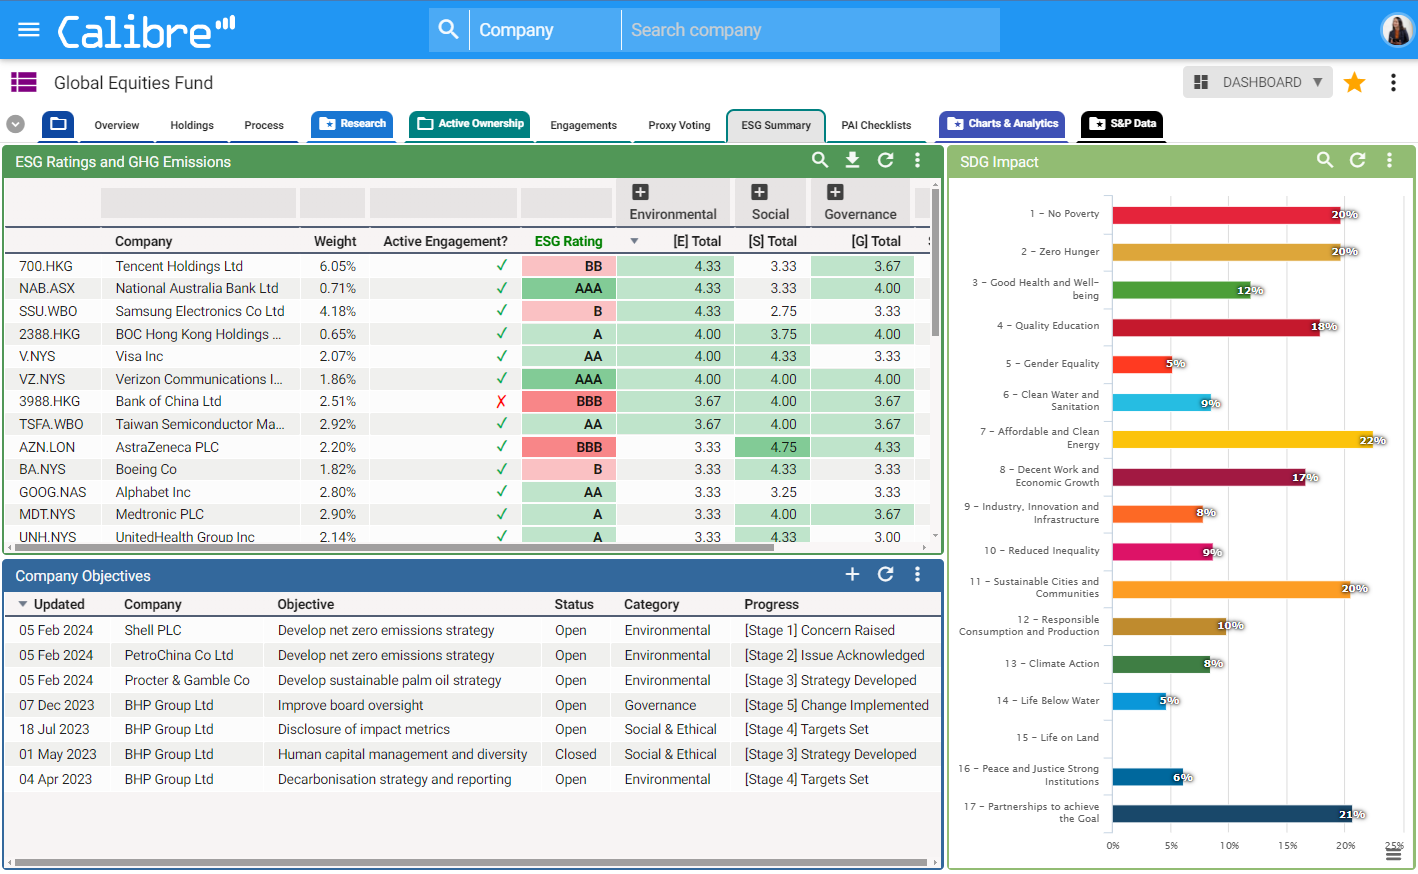Toggle Active Engagement check for Tencent Holdings
The width and height of the screenshot is (1418, 874).
pos(501,266)
